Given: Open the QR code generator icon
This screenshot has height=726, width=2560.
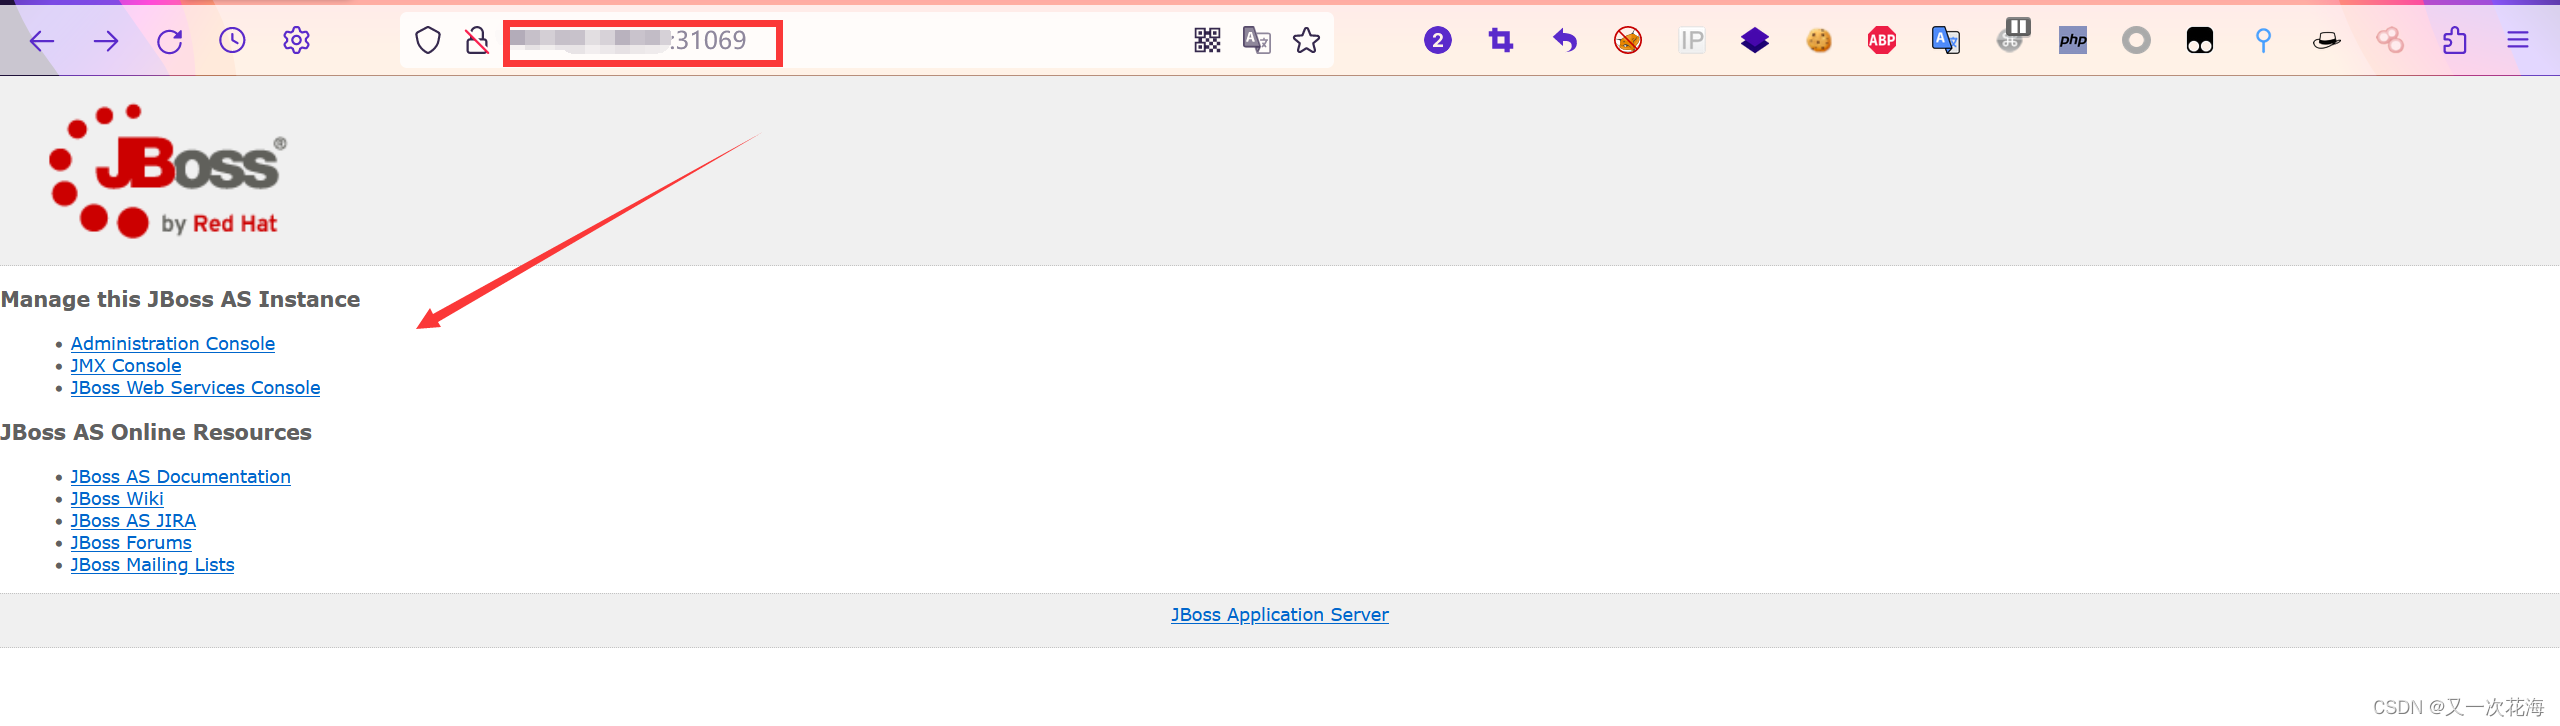Looking at the screenshot, I should click(x=1207, y=40).
